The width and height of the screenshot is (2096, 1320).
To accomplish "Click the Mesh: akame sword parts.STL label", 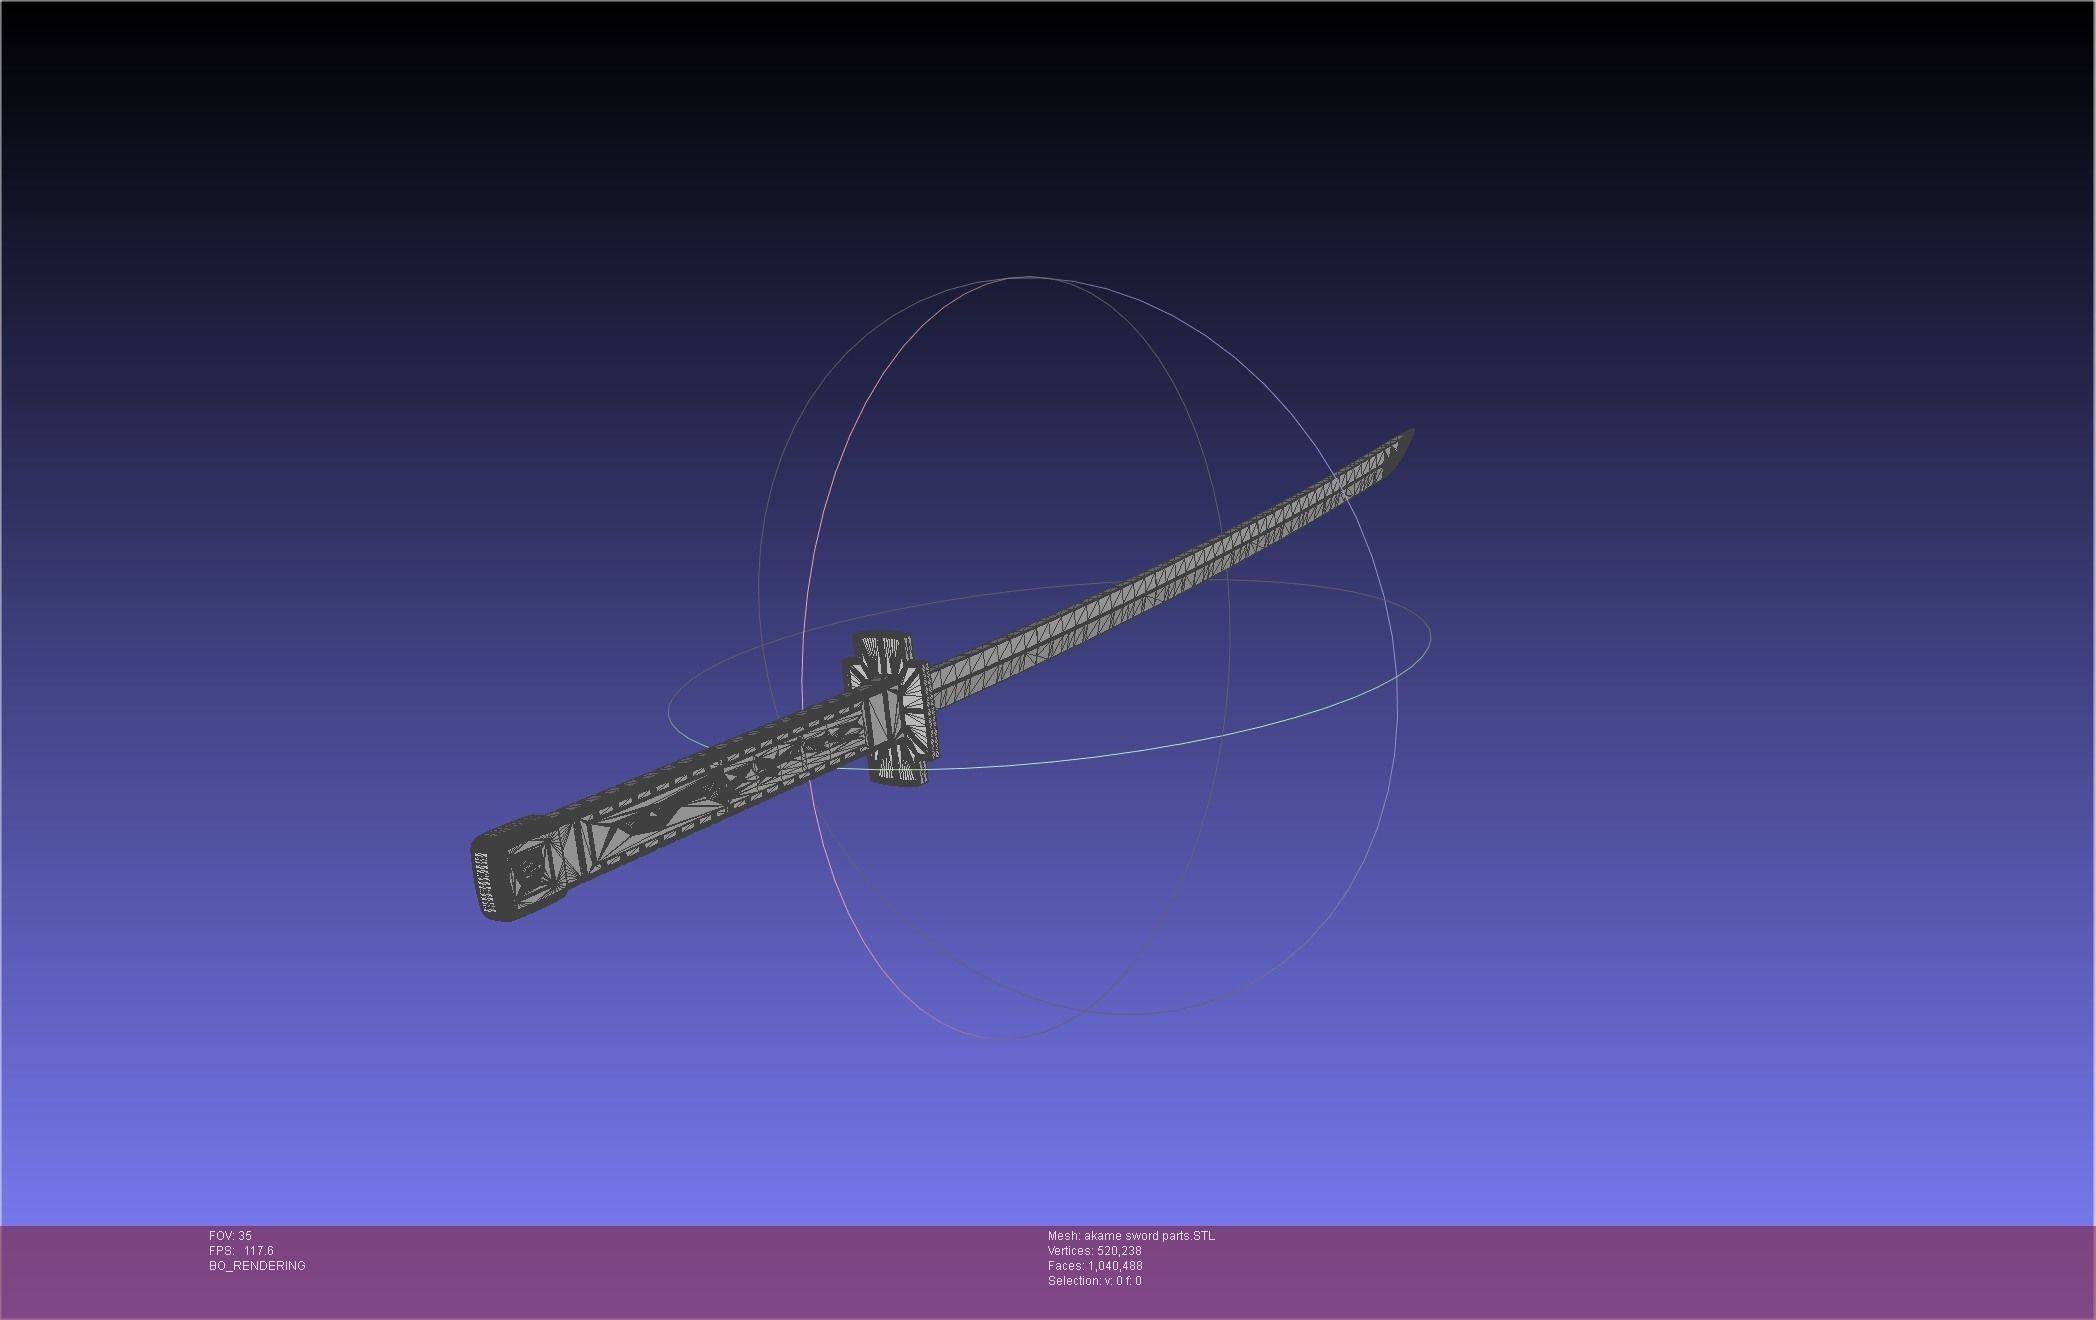I will (1131, 1236).
